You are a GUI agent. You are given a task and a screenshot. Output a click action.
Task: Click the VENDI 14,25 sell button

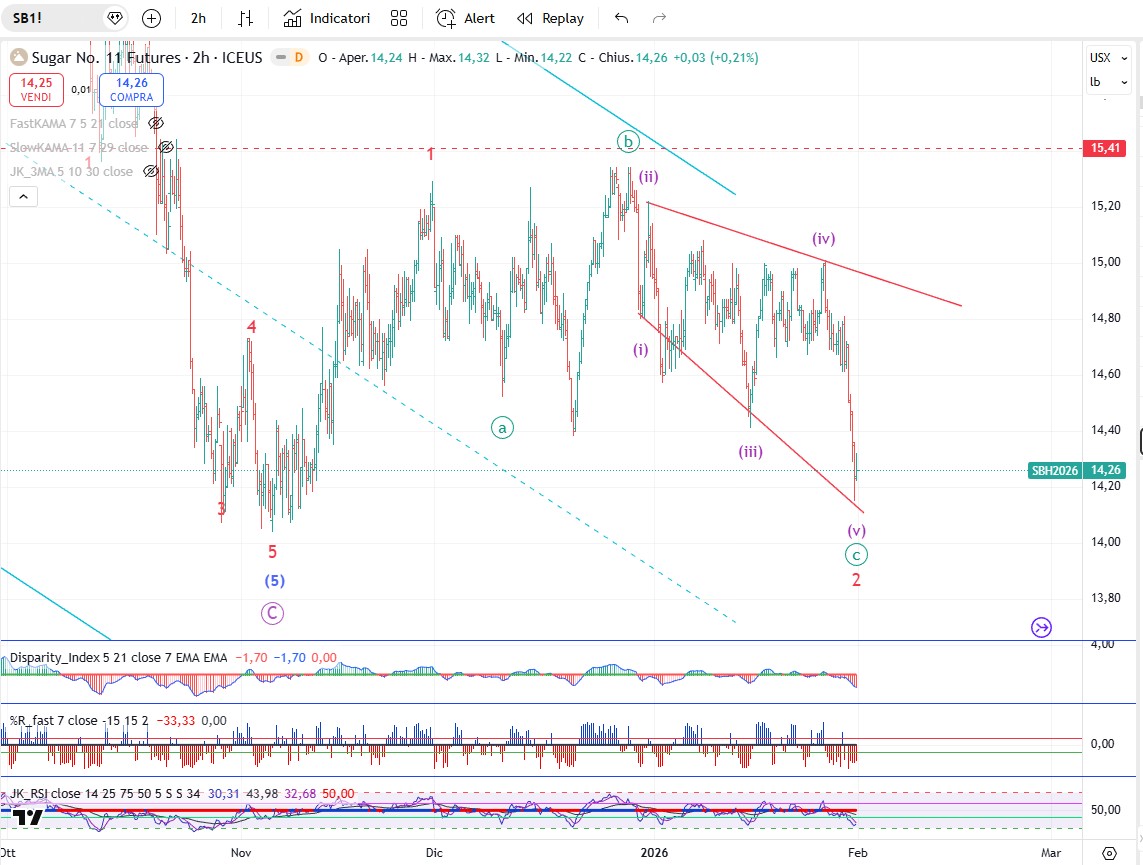tap(37, 90)
